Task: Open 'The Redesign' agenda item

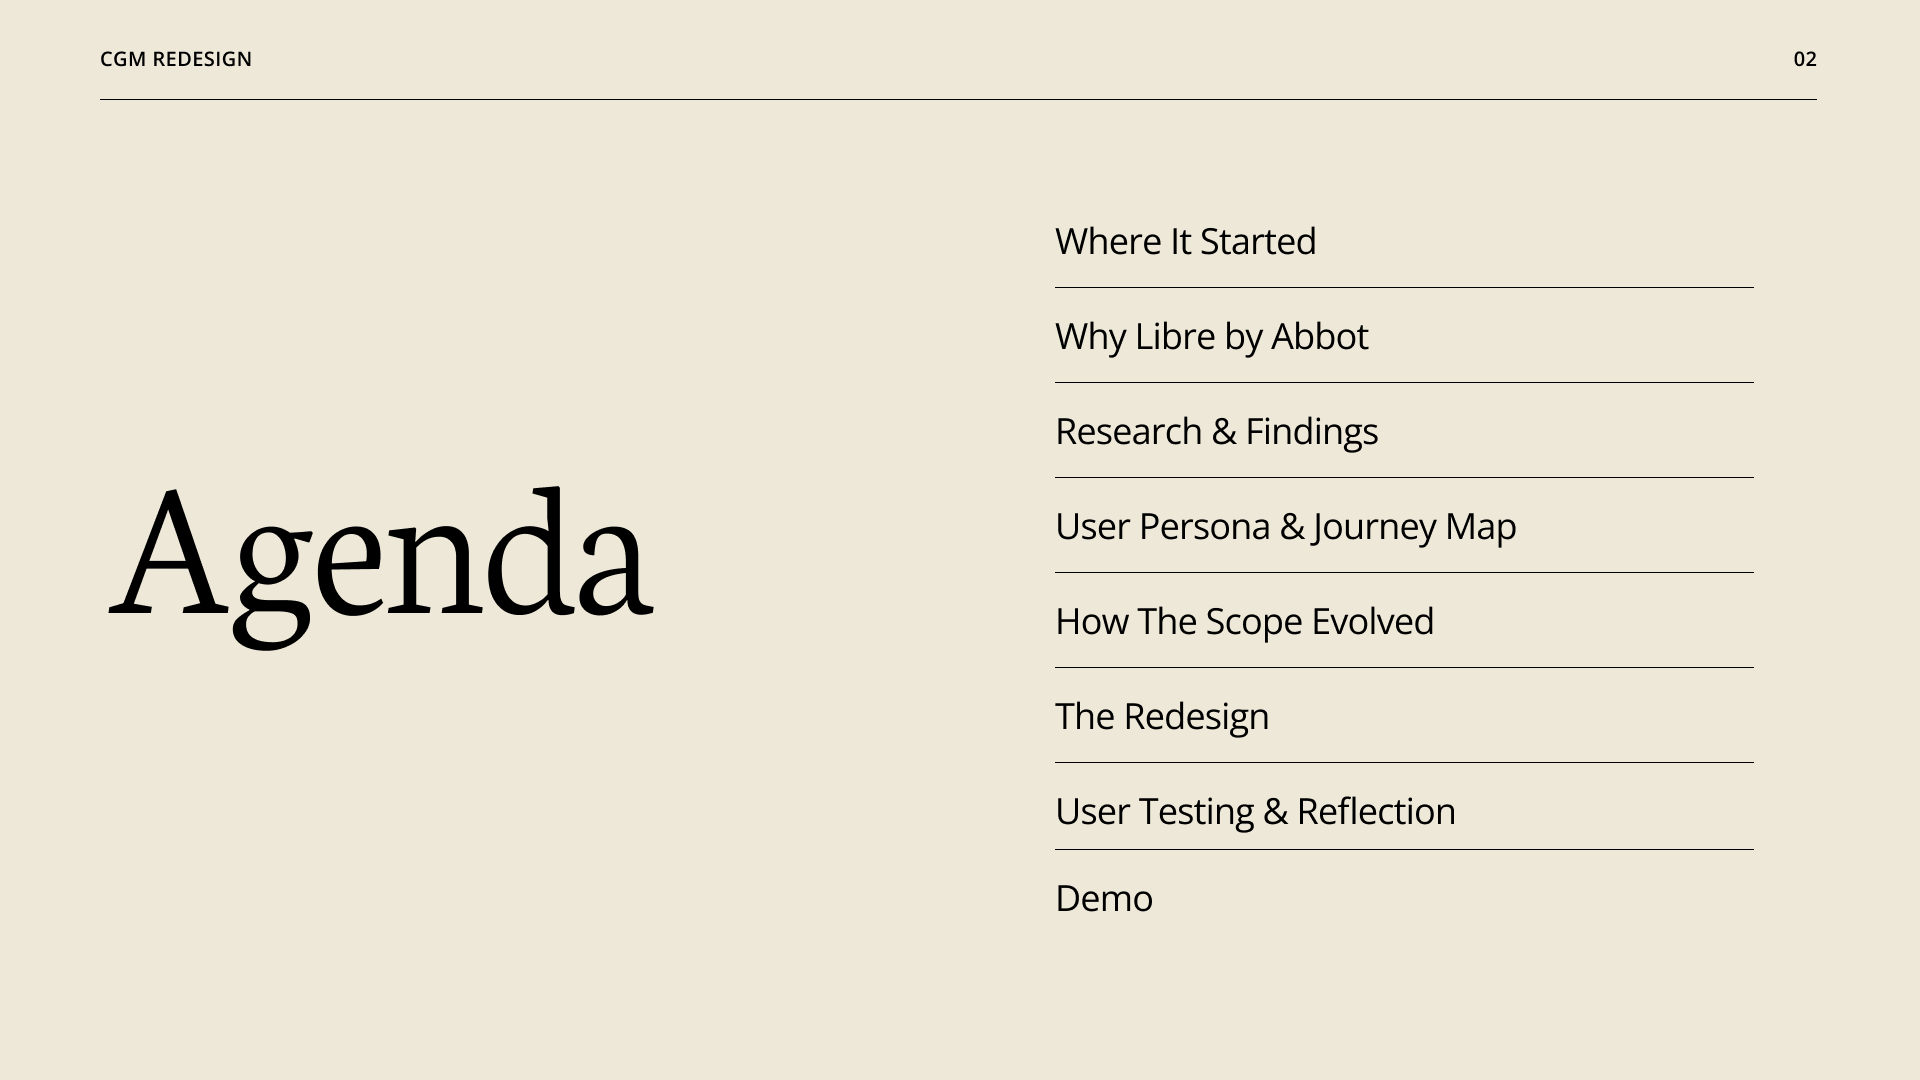Action: [1162, 717]
